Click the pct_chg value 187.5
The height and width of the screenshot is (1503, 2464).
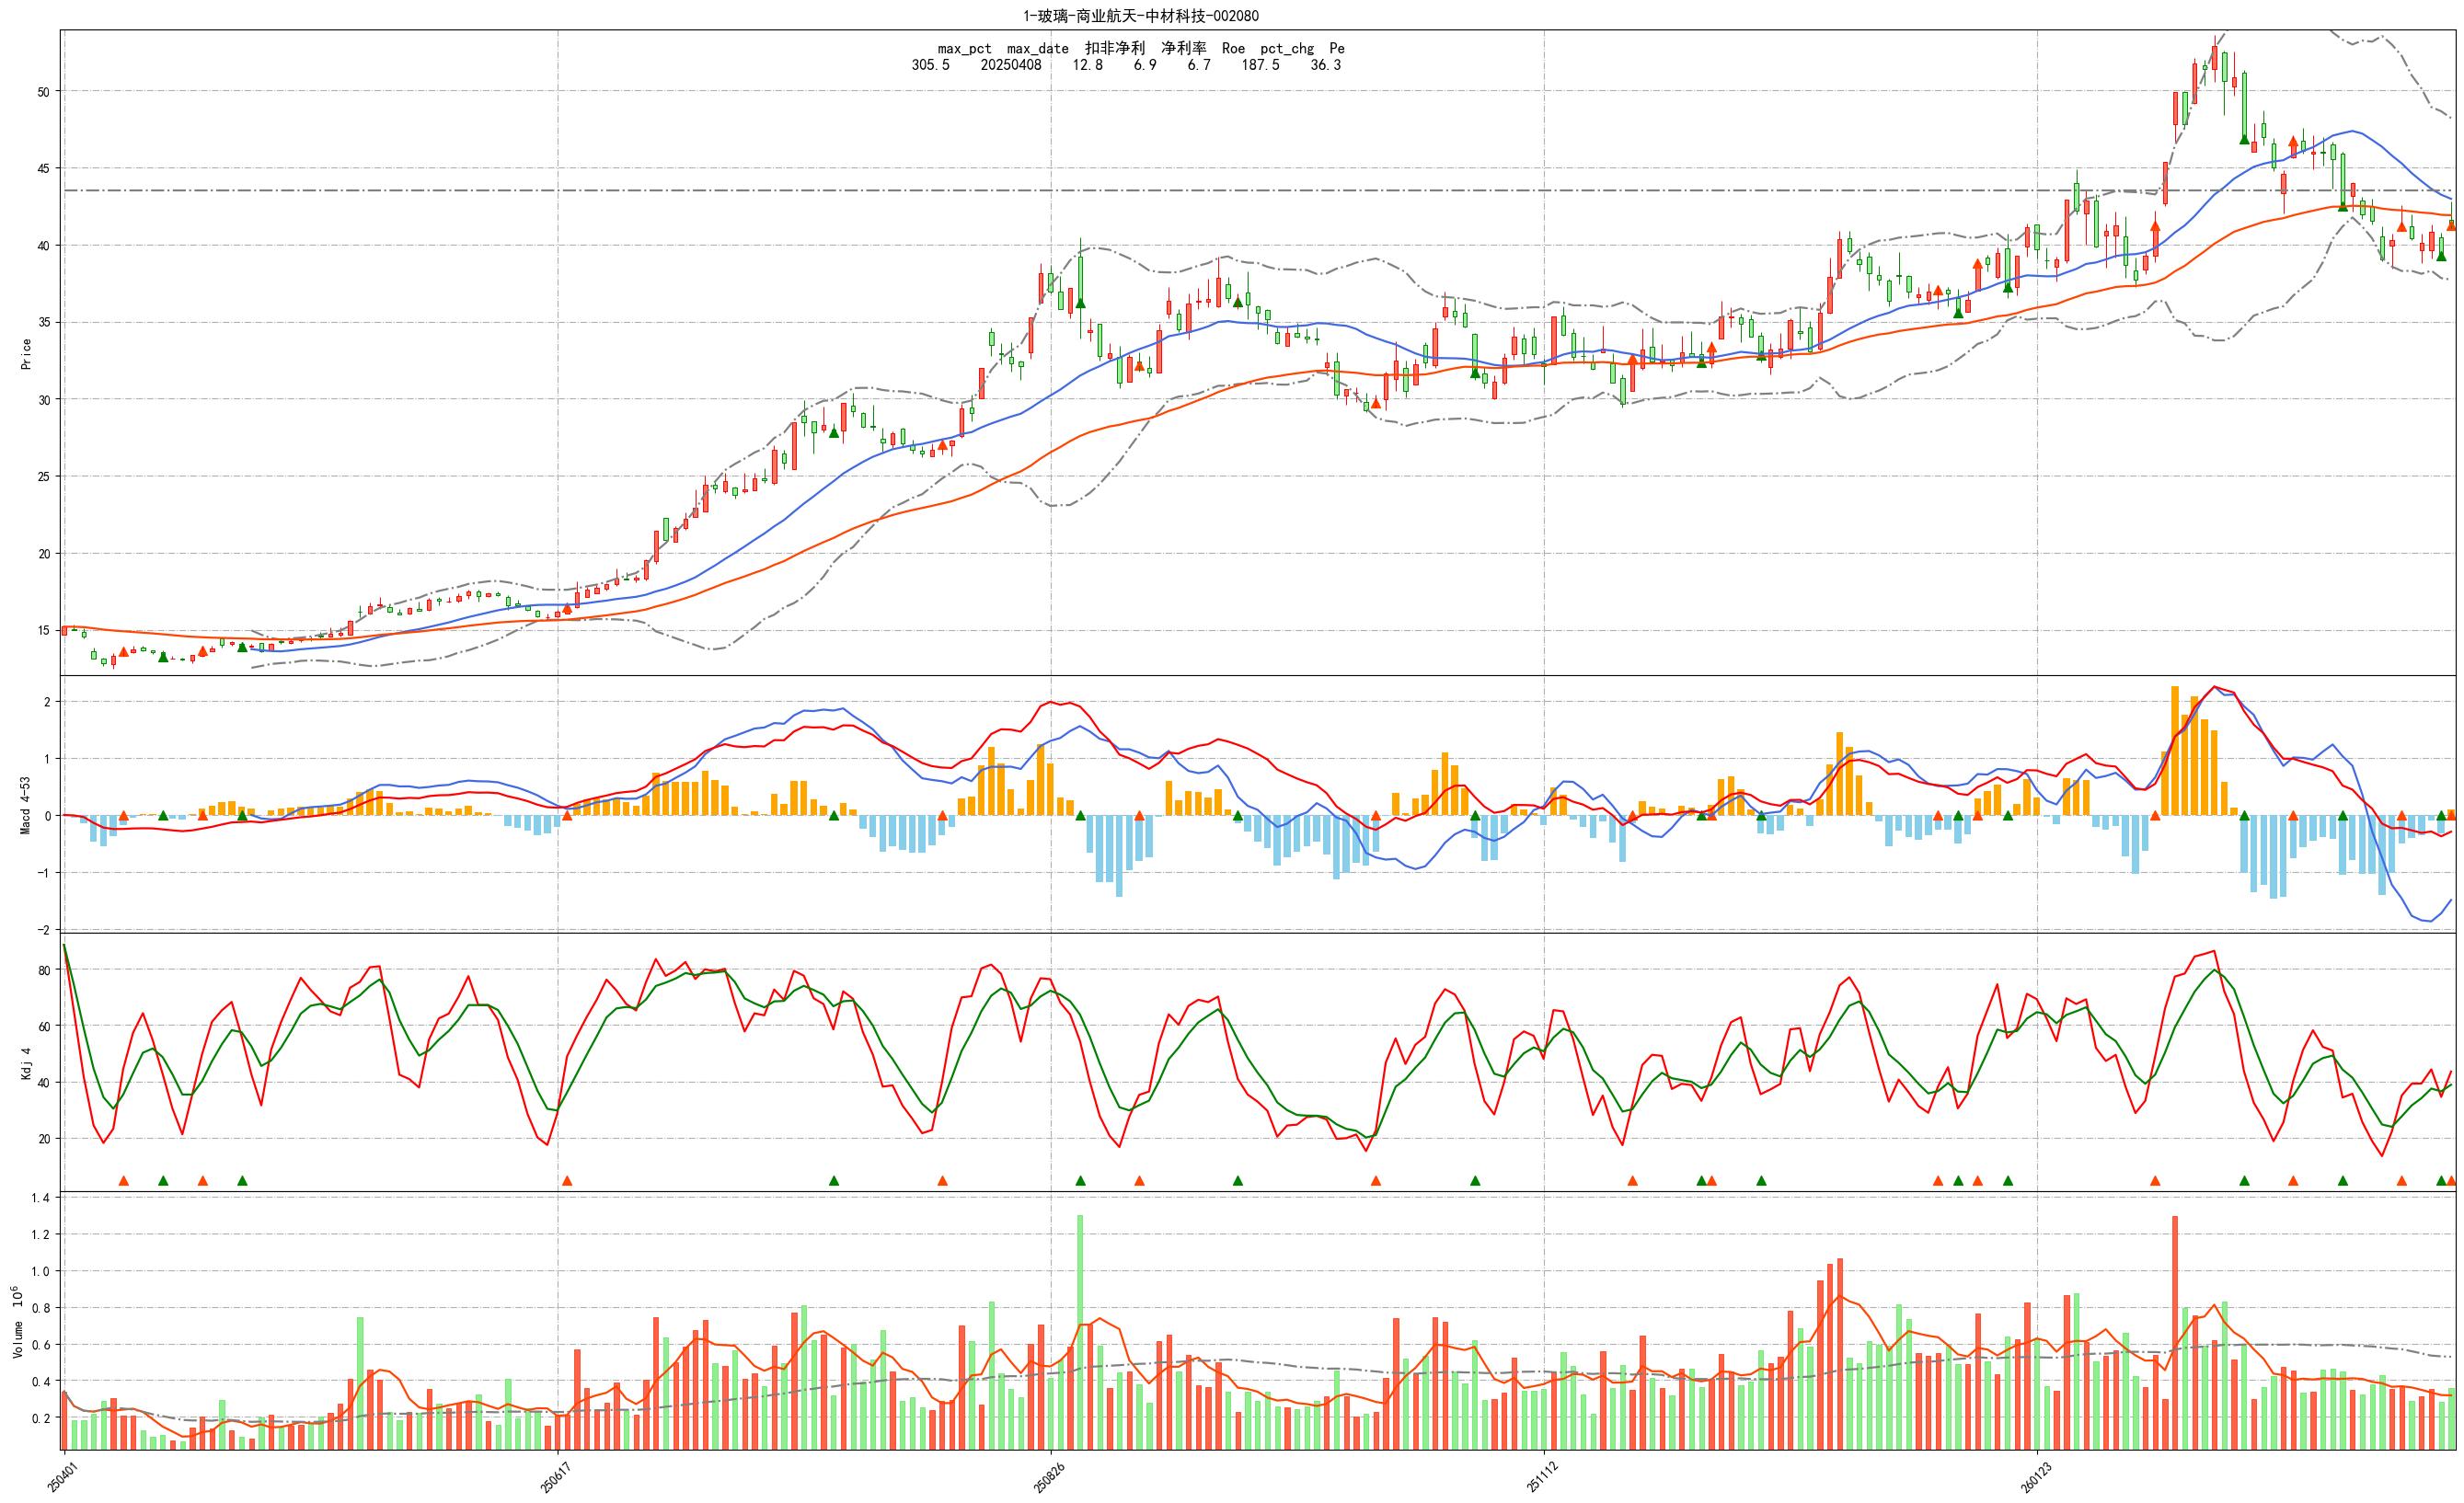(1260, 65)
